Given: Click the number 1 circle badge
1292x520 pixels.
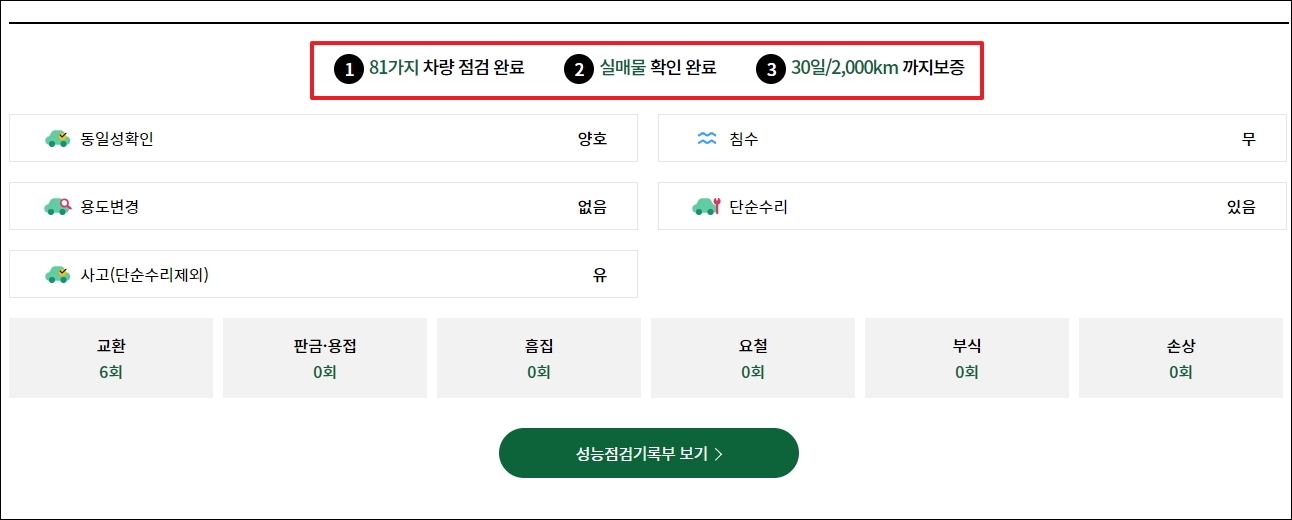Looking at the screenshot, I should click(347, 70).
